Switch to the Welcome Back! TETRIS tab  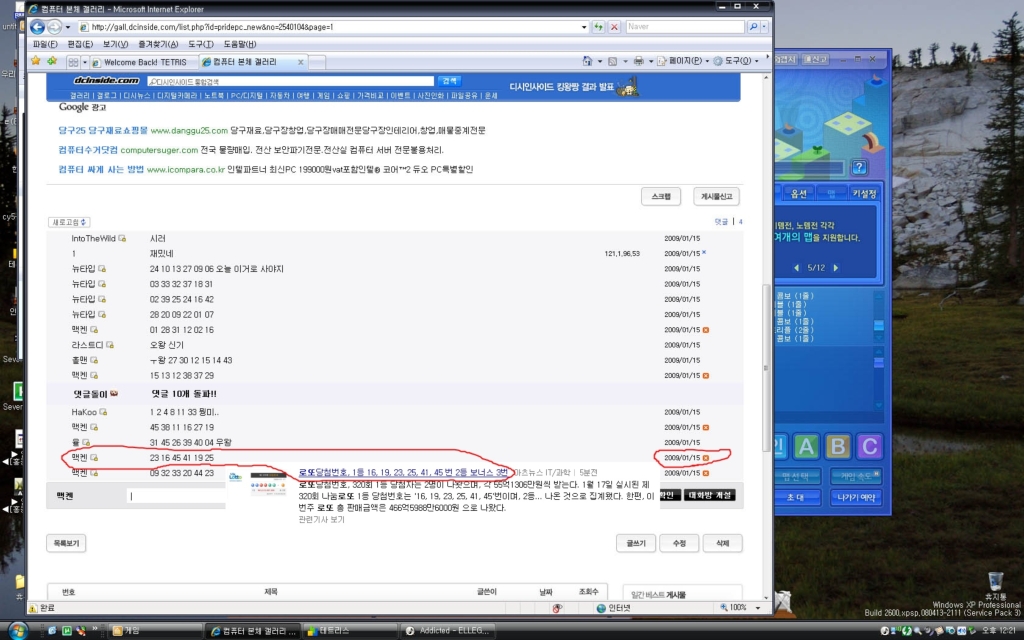142,62
